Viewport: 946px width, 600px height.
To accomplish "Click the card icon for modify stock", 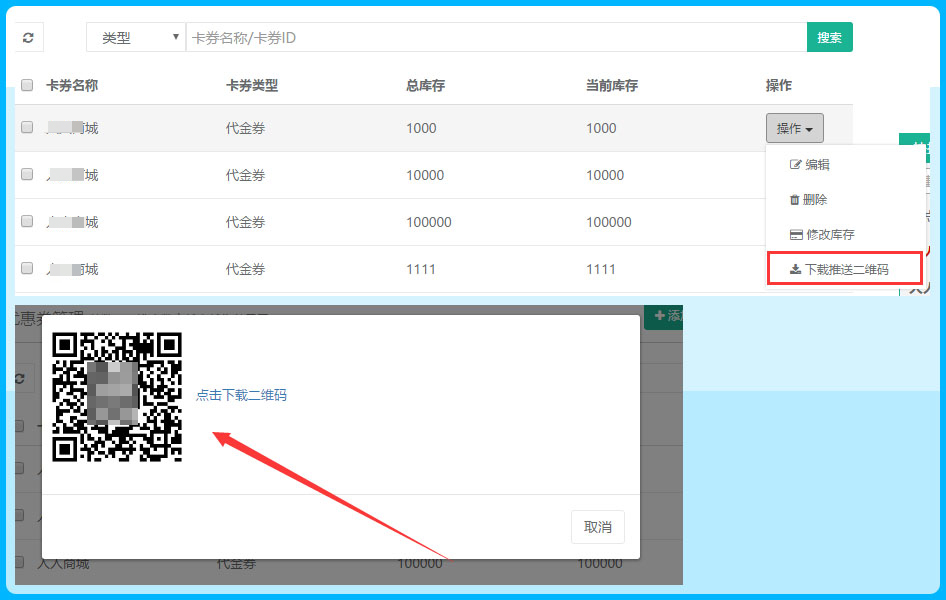I will coord(796,235).
